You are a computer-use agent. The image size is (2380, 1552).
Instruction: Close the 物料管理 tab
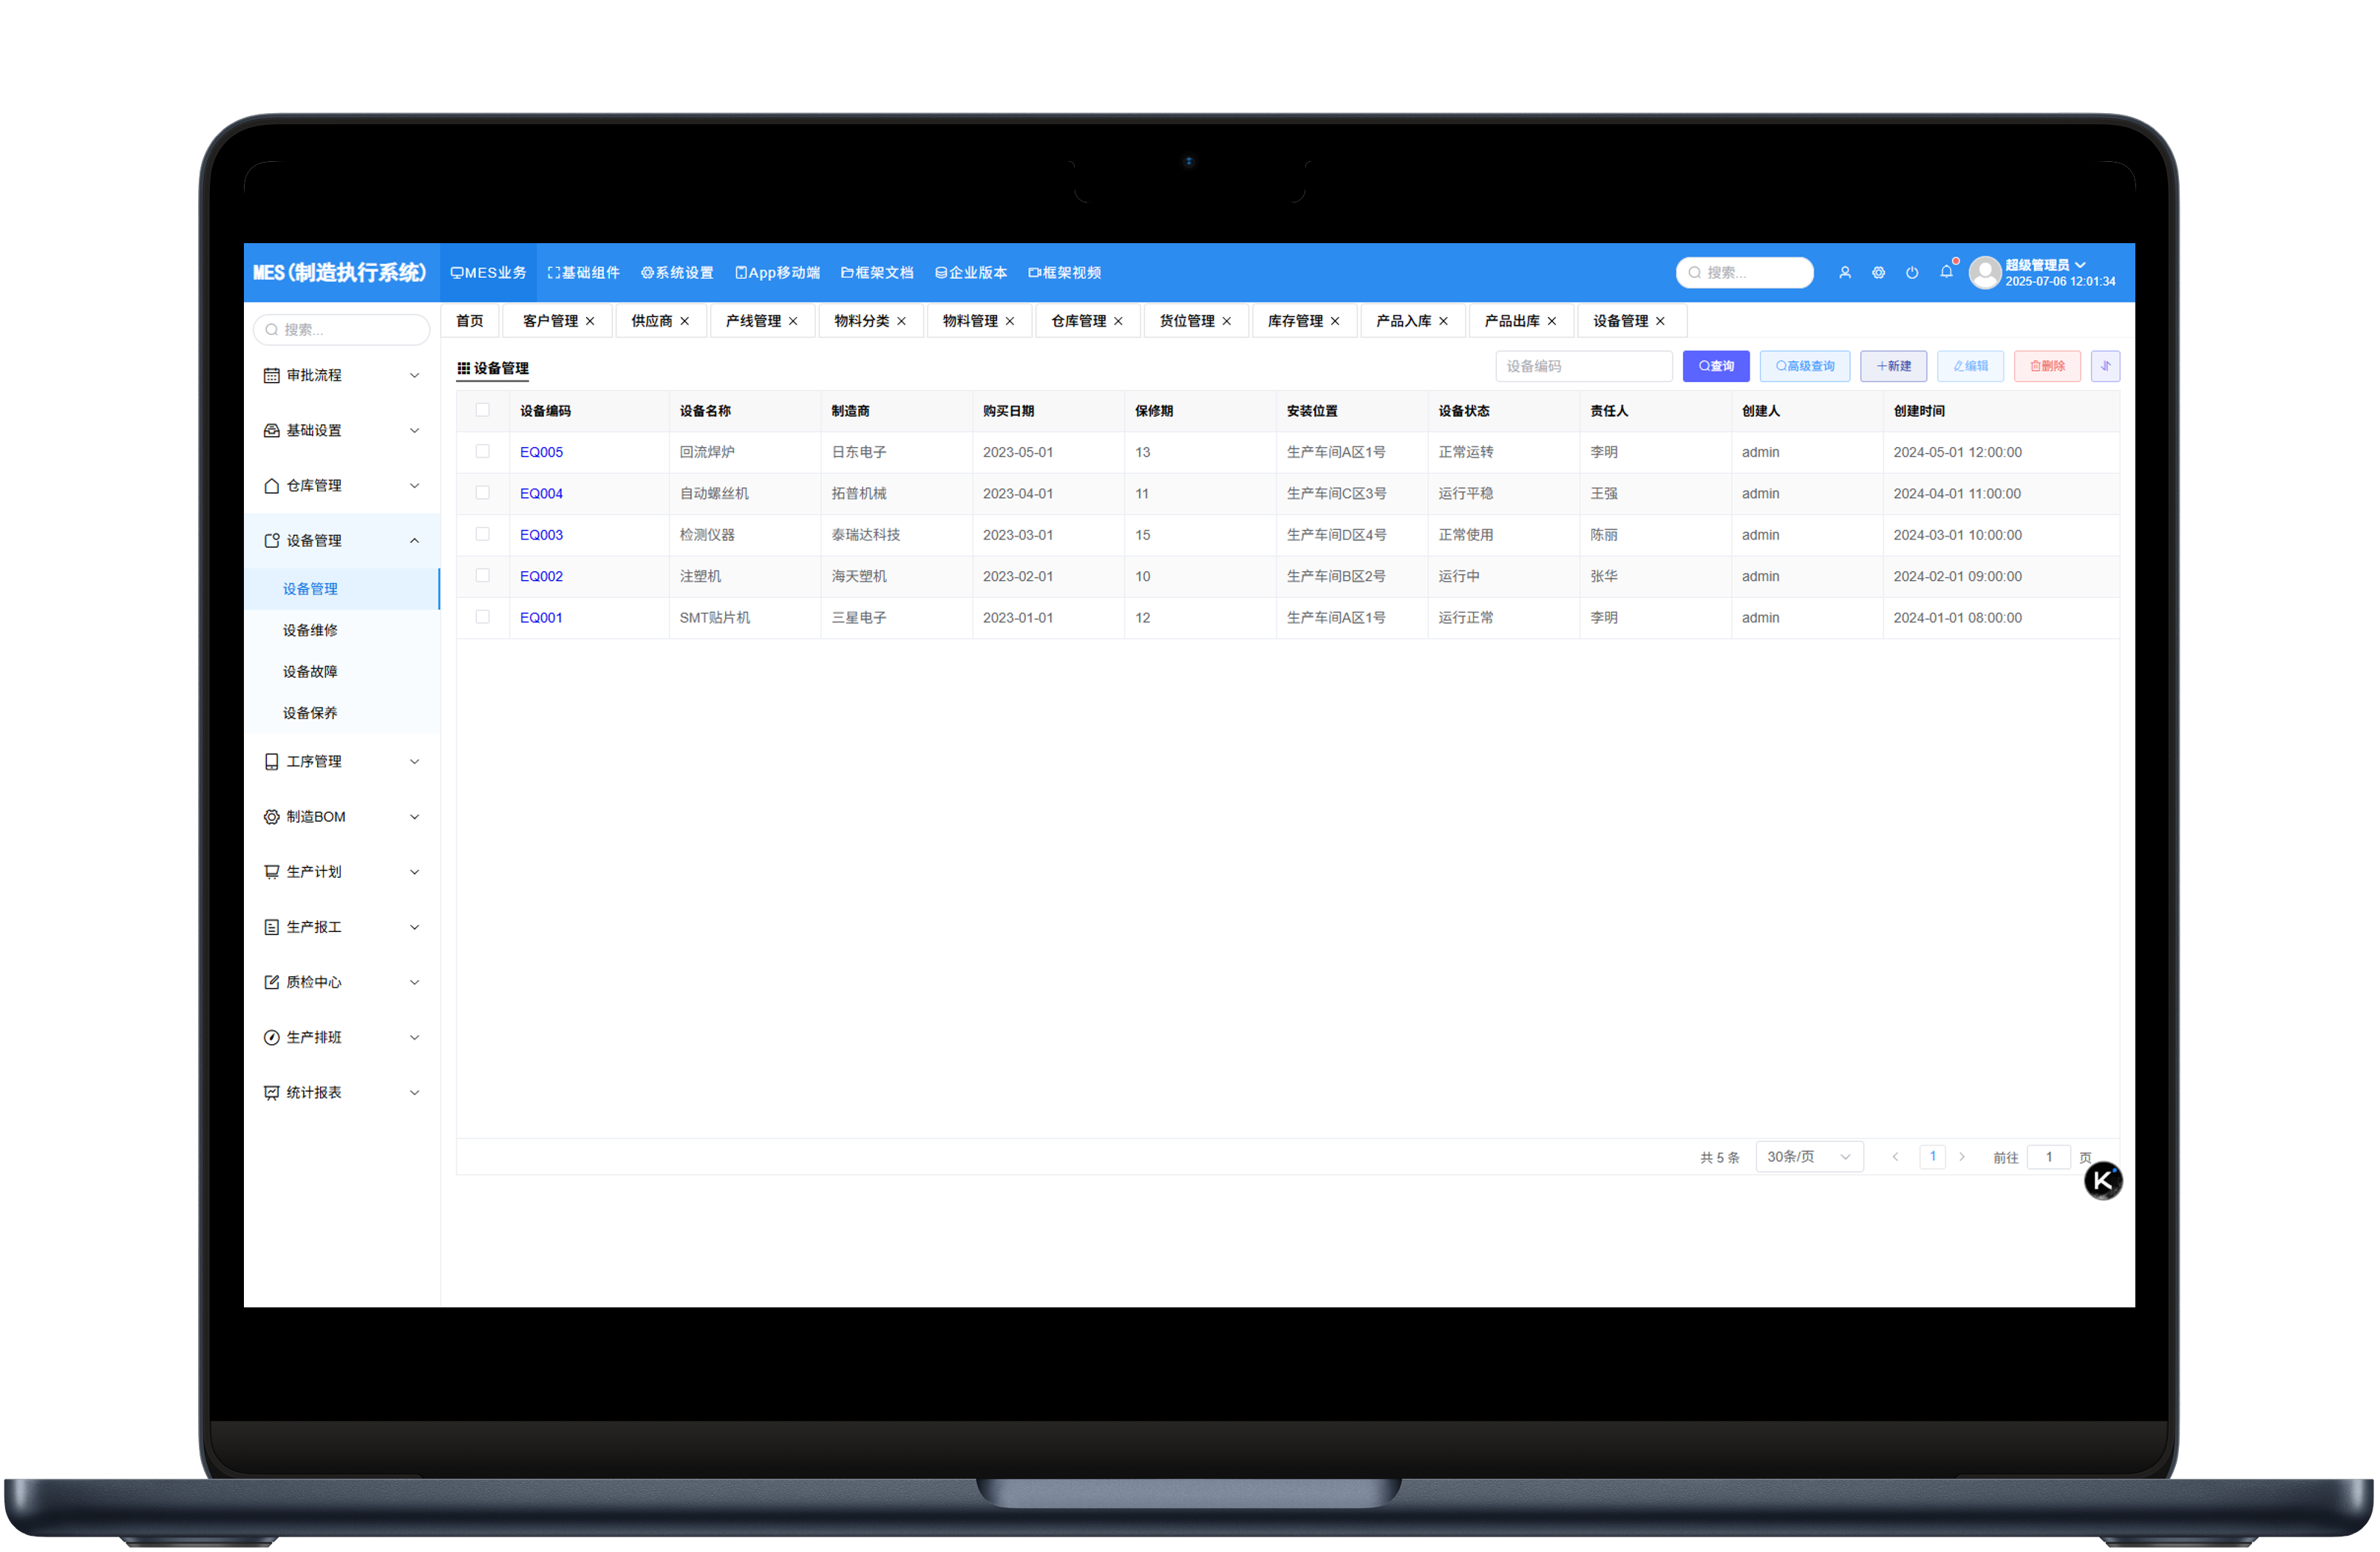[1010, 321]
